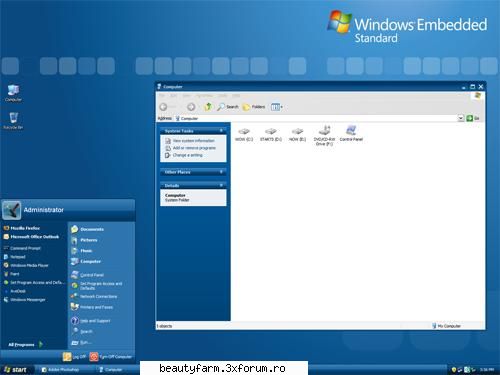Image resolution: width=500 pixels, height=375 pixels.
Task: Open the Run... dialog from the Start menu
Action: [81, 342]
